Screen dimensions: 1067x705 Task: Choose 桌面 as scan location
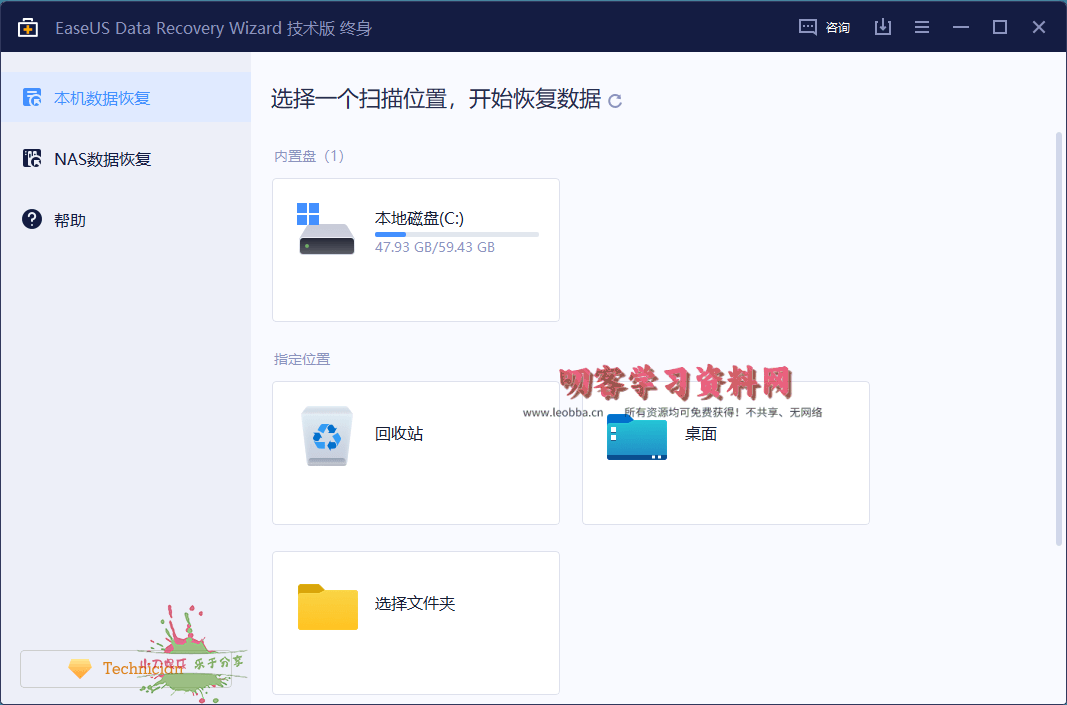coord(725,453)
